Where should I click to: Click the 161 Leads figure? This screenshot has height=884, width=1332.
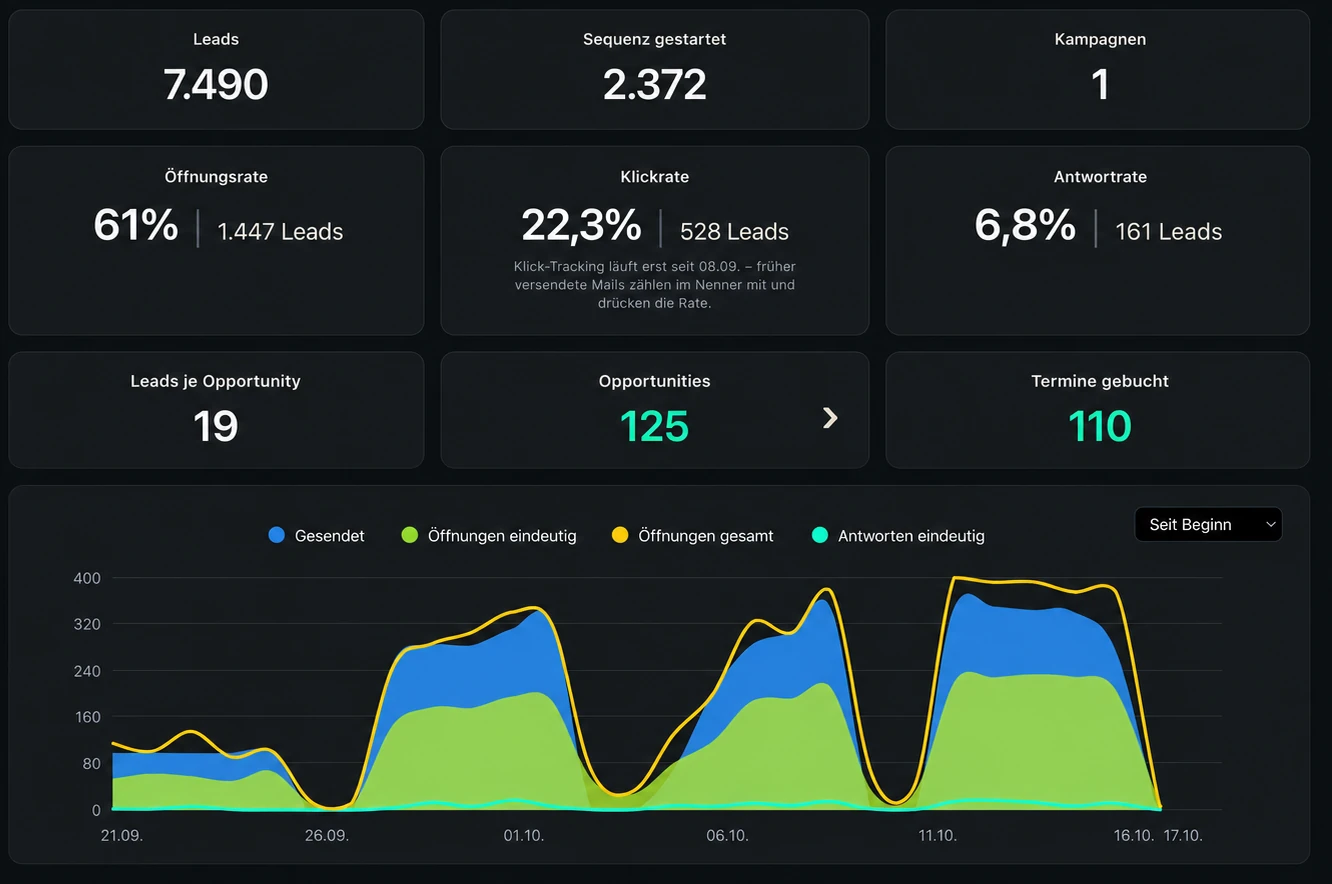tap(1168, 232)
